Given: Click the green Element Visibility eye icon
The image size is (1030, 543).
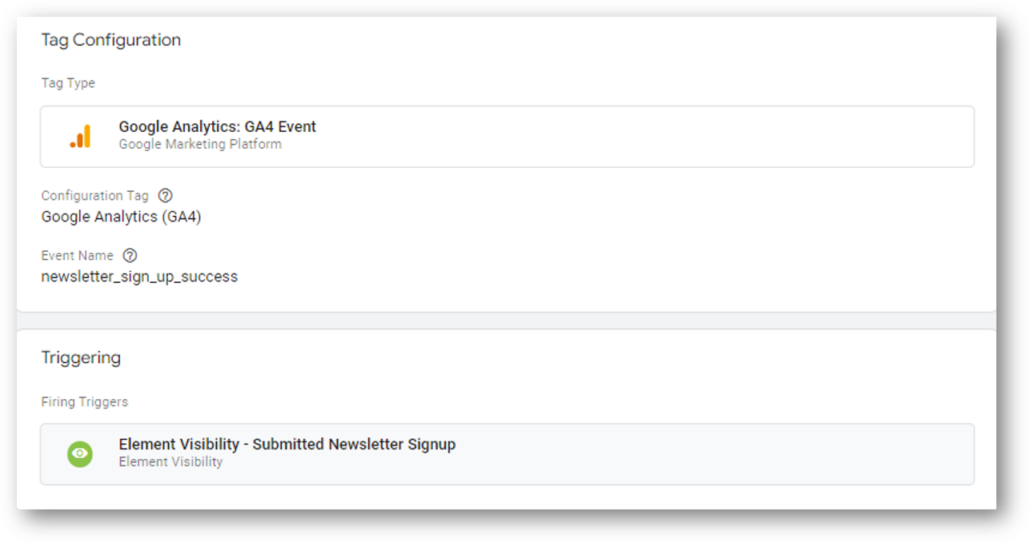Looking at the screenshot, I should [x=80, y=454].
